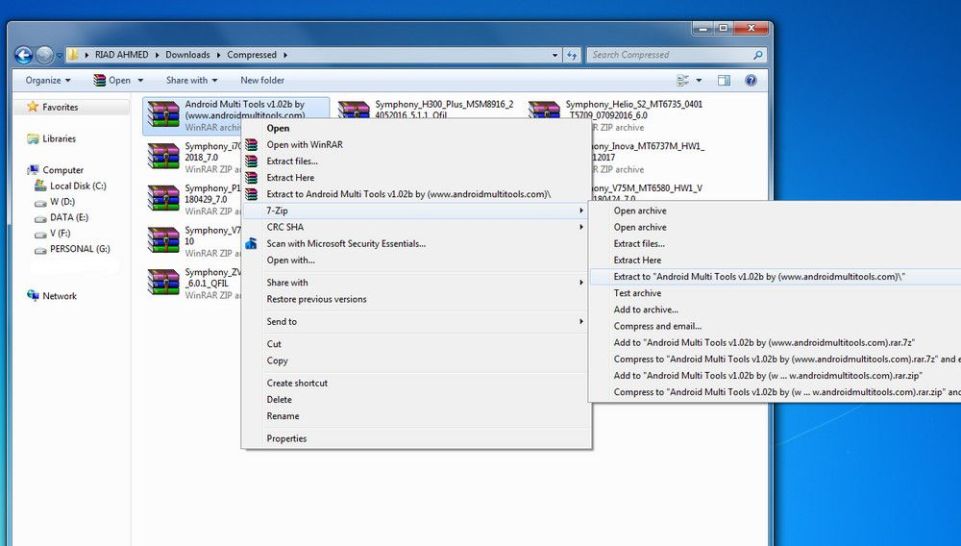Choose WinRAR Extract Here entry
The height and width of the screenshot is (546, 961).
click(417, 178)
